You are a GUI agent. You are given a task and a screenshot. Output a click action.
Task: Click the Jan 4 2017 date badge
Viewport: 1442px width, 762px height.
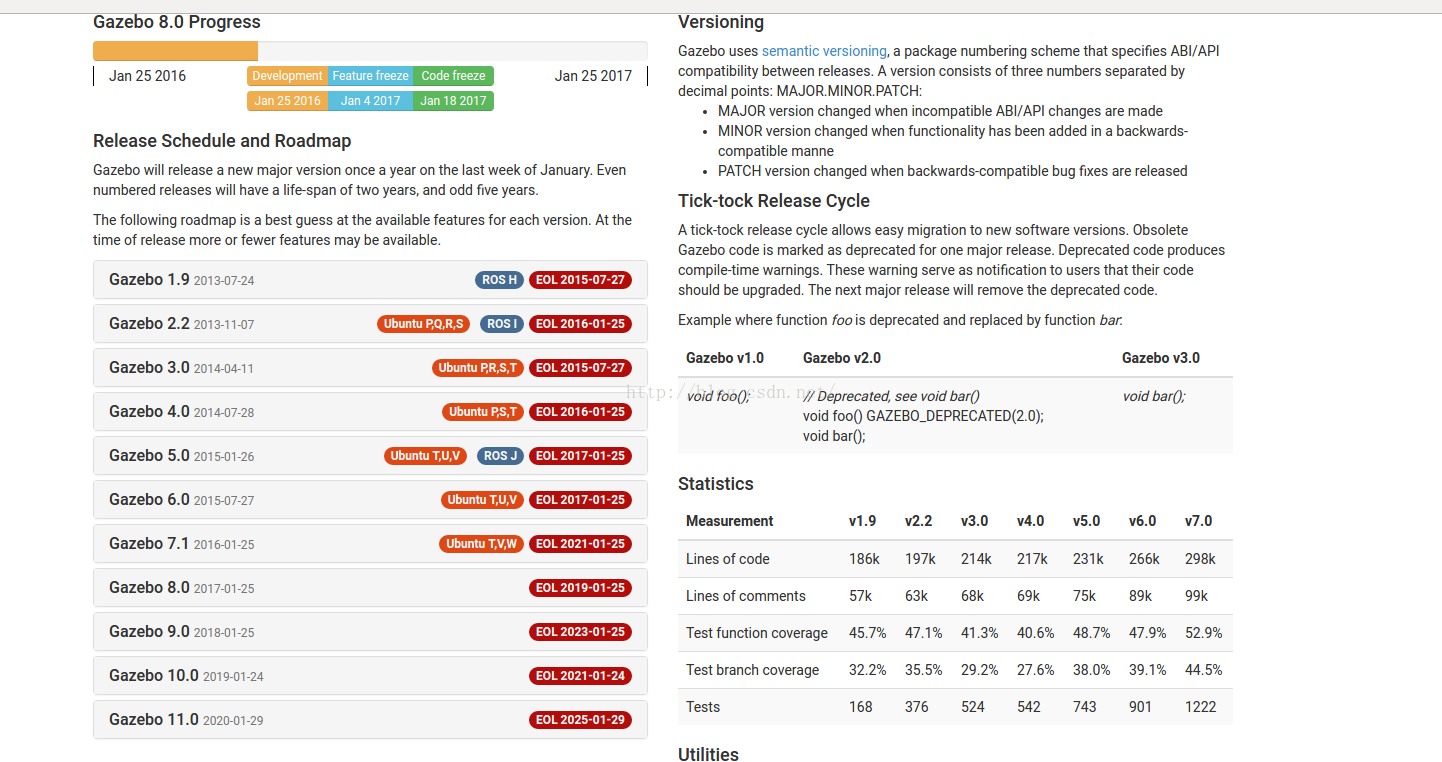(x=370, y=101)
